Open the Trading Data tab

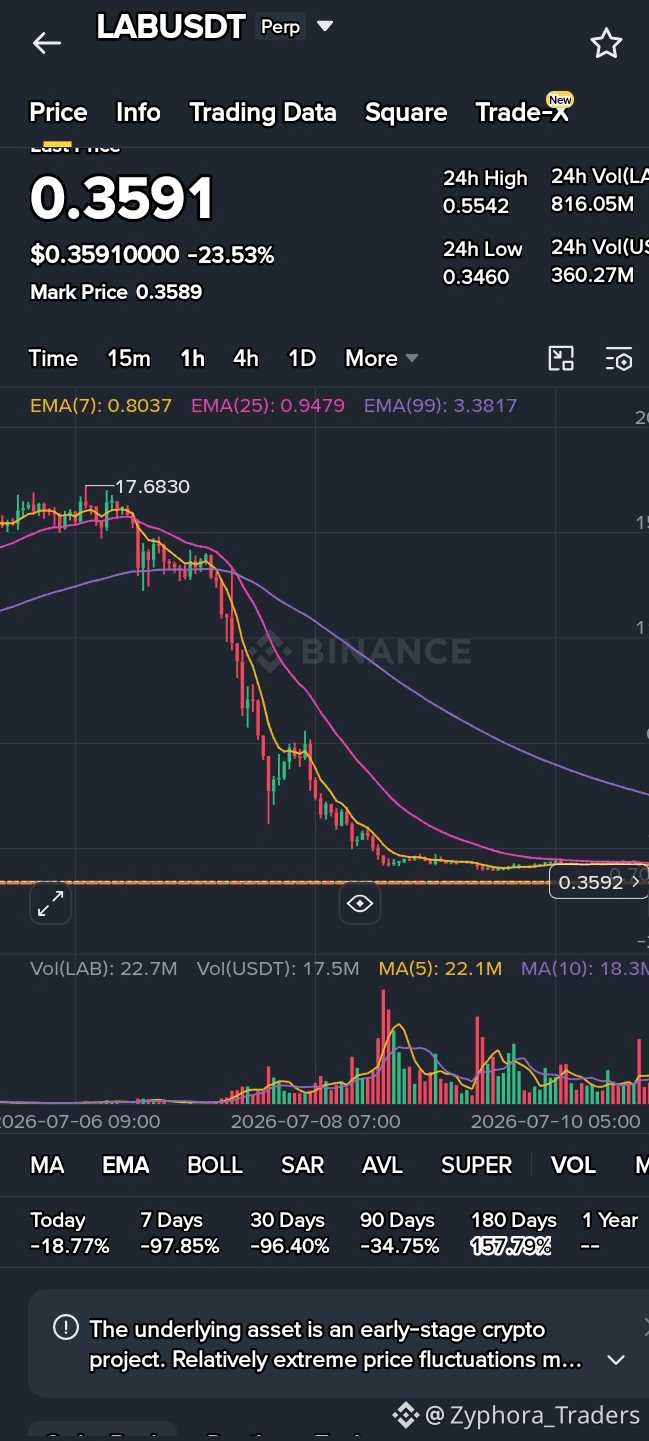pyautogui.click(x=263, y=112)
